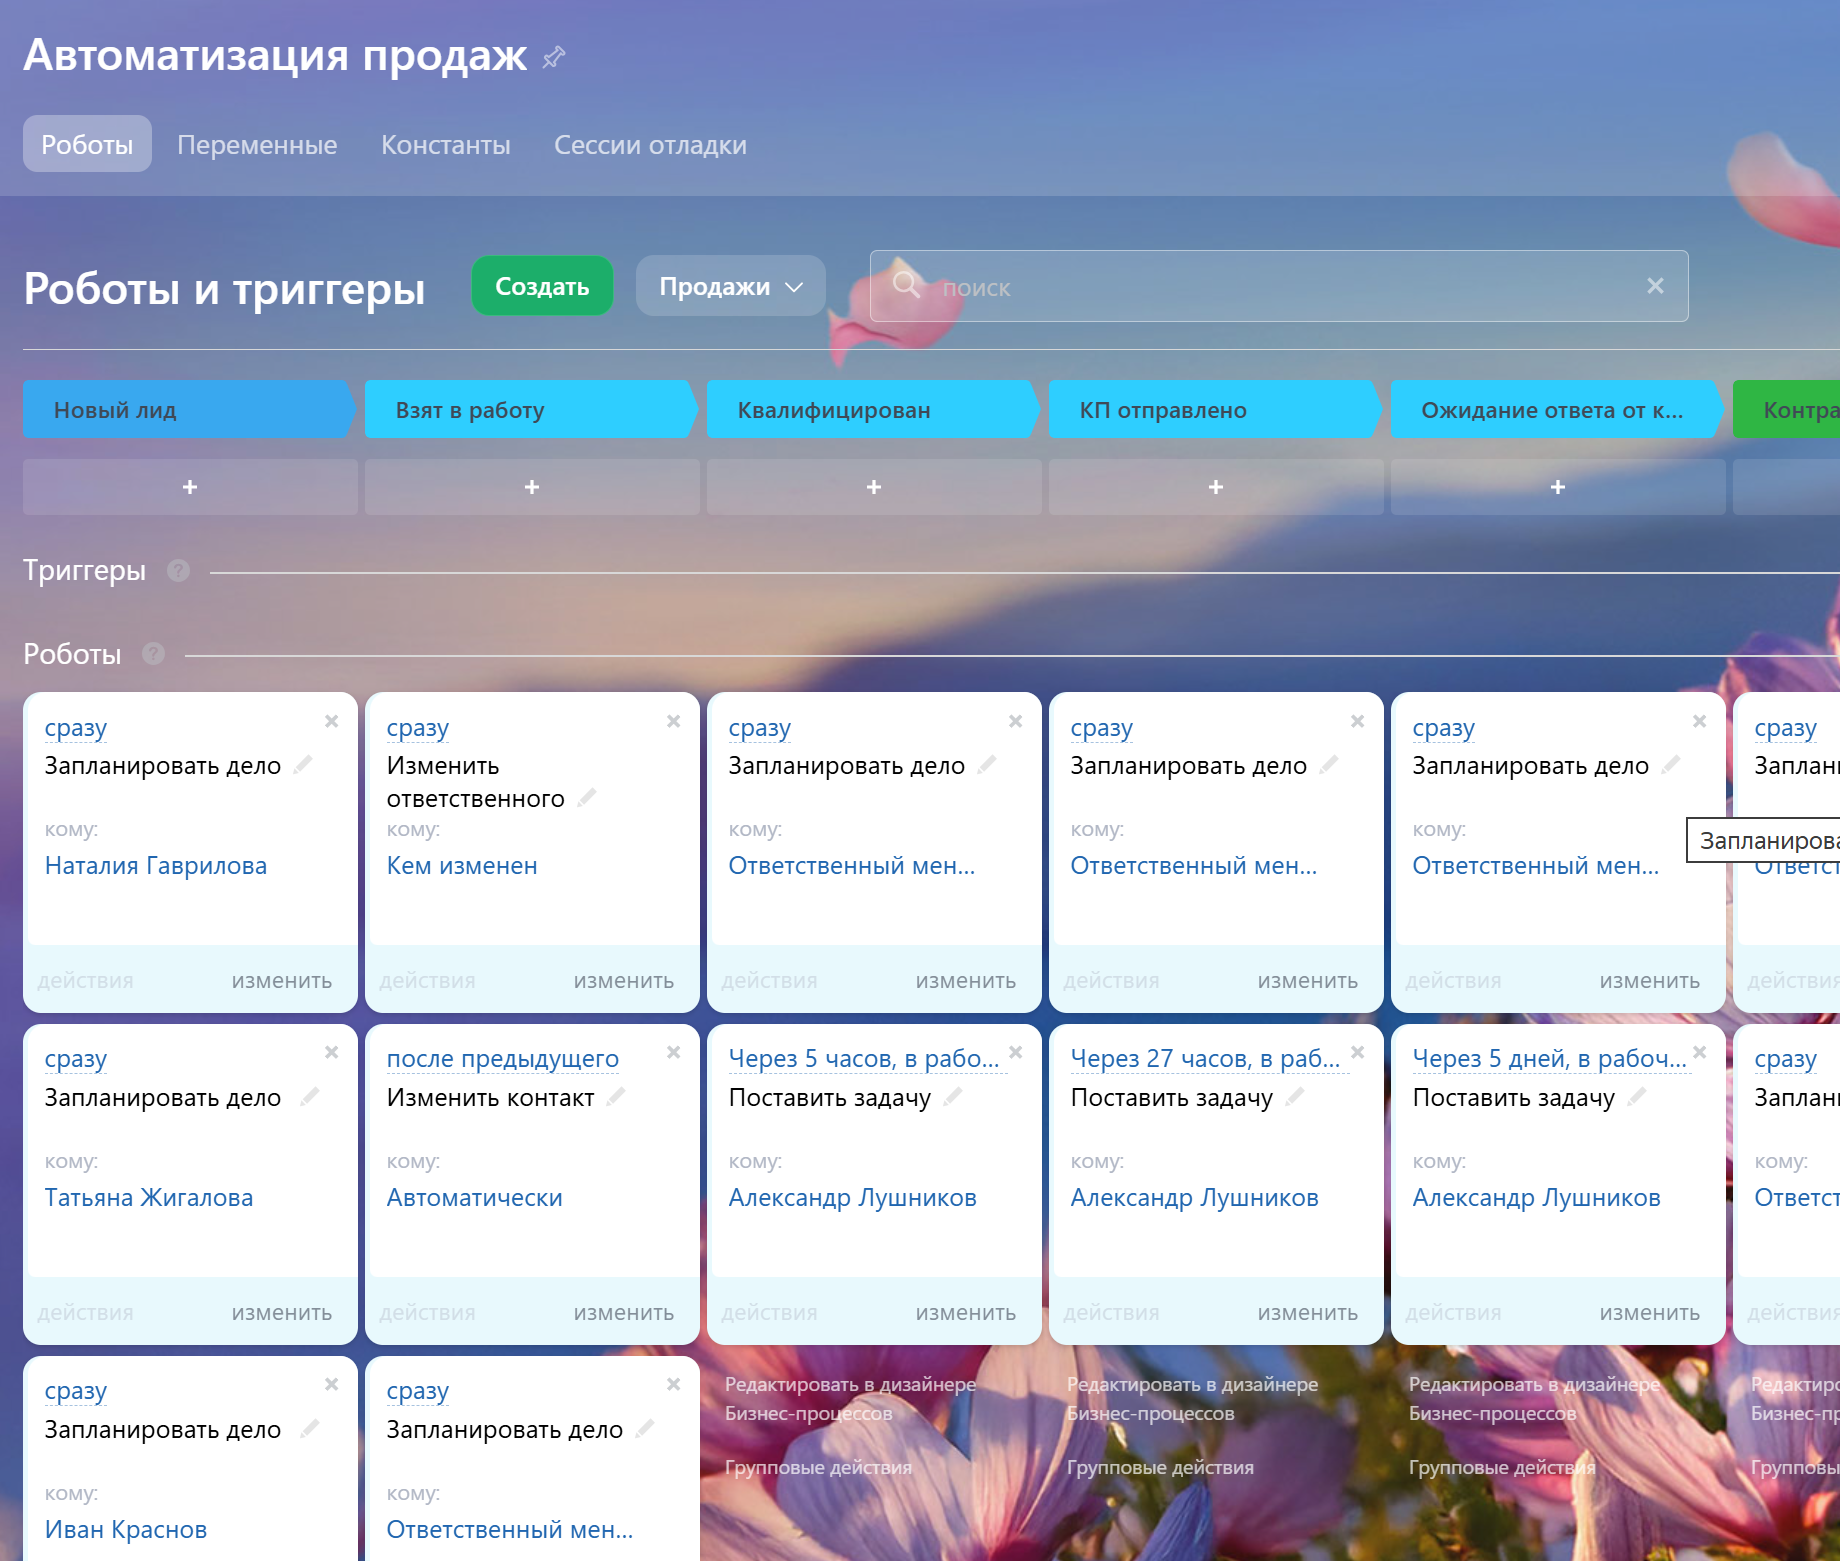Edit the Изменить ответственного robot name pencil

point(587,797)
